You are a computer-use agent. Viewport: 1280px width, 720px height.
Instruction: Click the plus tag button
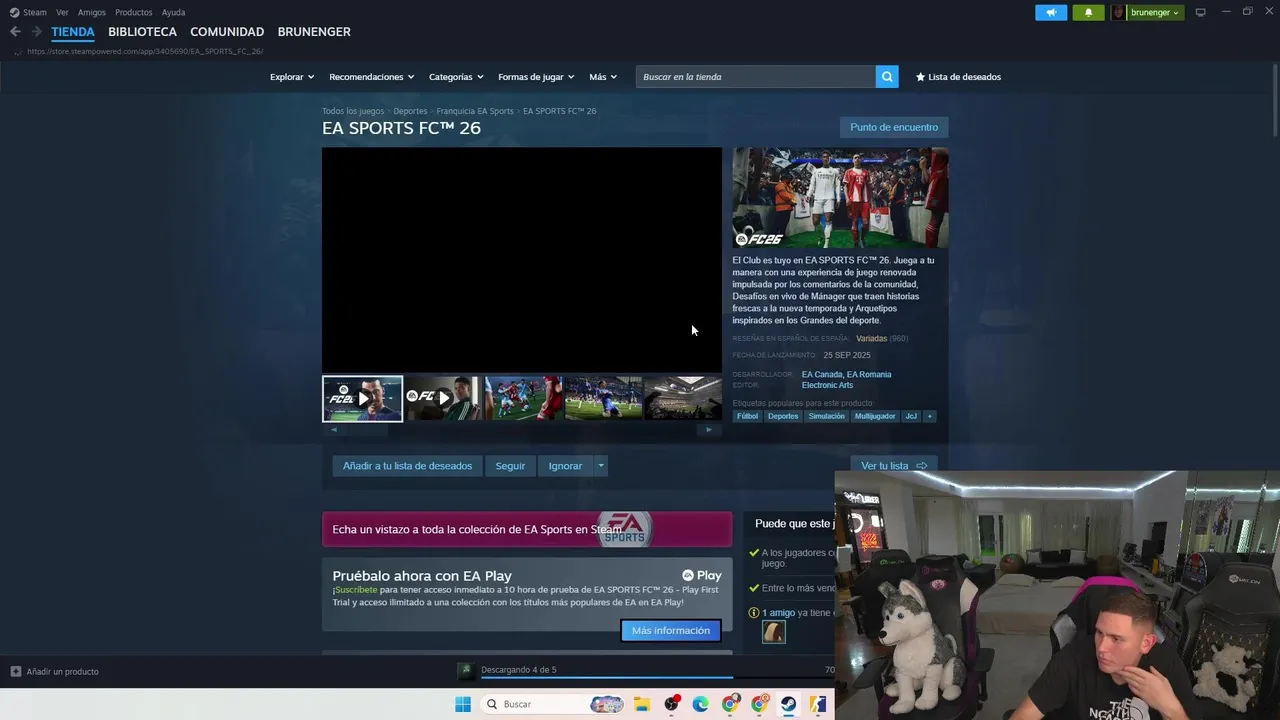pos(929,416)
